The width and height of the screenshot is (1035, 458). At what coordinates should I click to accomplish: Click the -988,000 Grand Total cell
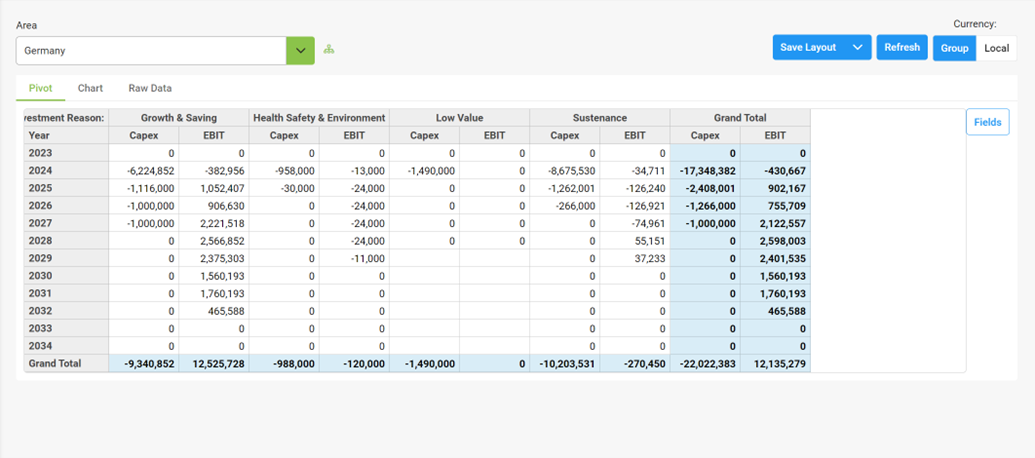coord(284,363)
